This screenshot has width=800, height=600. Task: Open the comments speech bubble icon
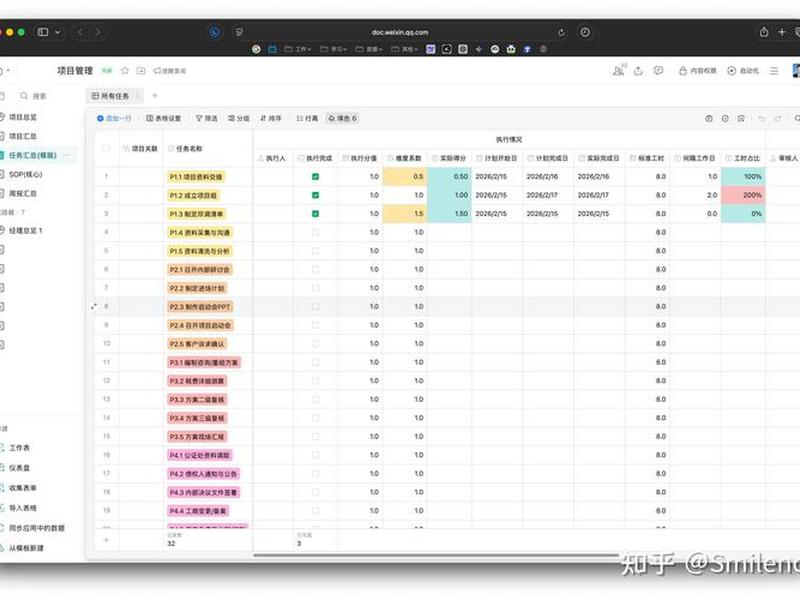[x=659, y=71]
